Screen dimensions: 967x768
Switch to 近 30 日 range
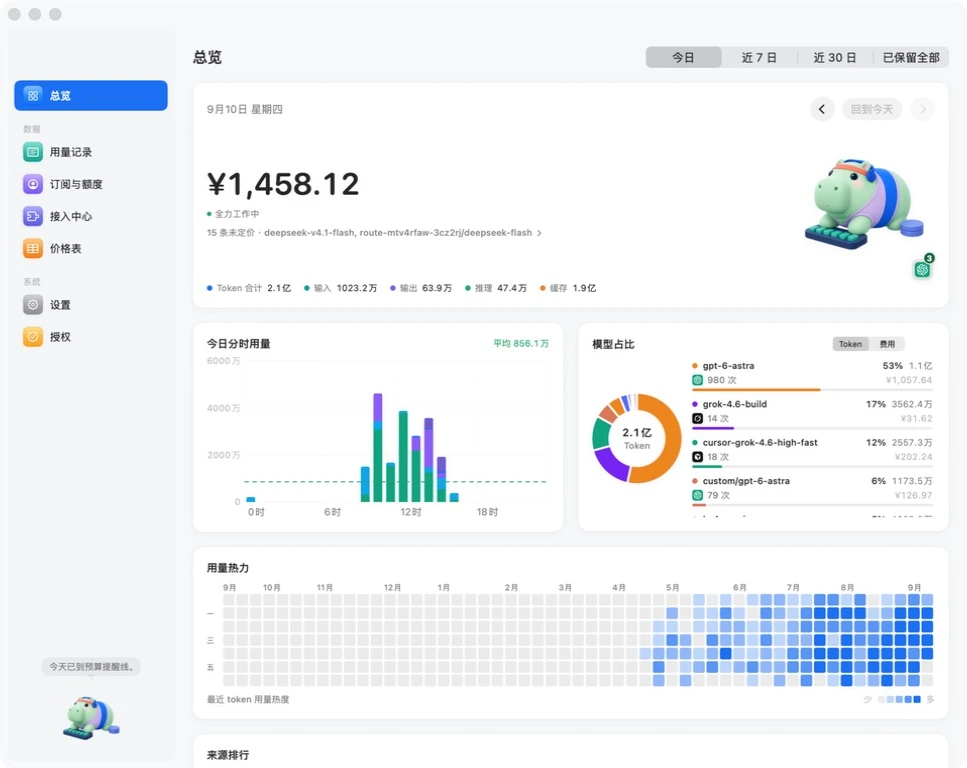tap(835, 57)
